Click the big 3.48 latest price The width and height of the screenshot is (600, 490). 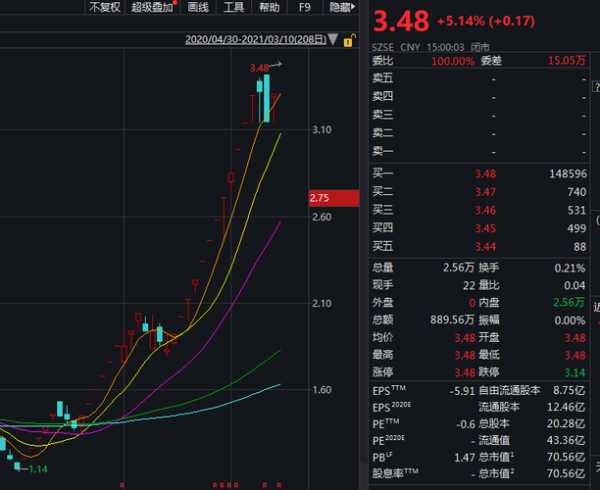tap(401, 21)
